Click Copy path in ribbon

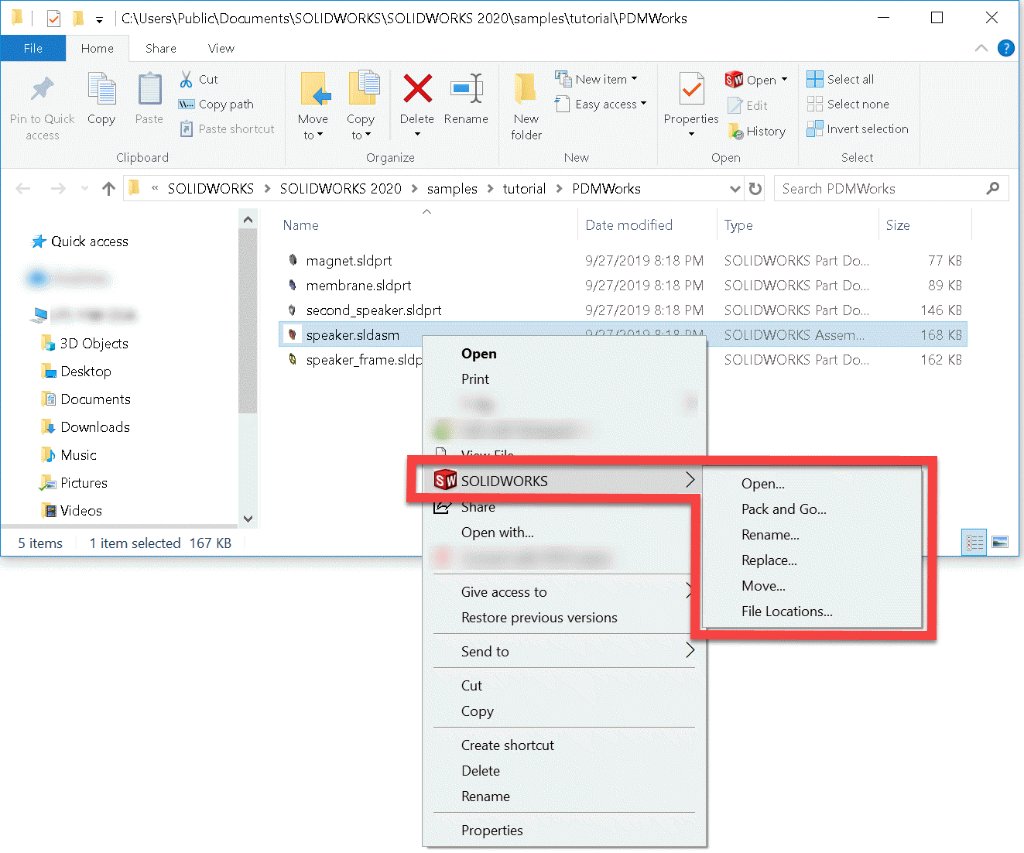216,104
